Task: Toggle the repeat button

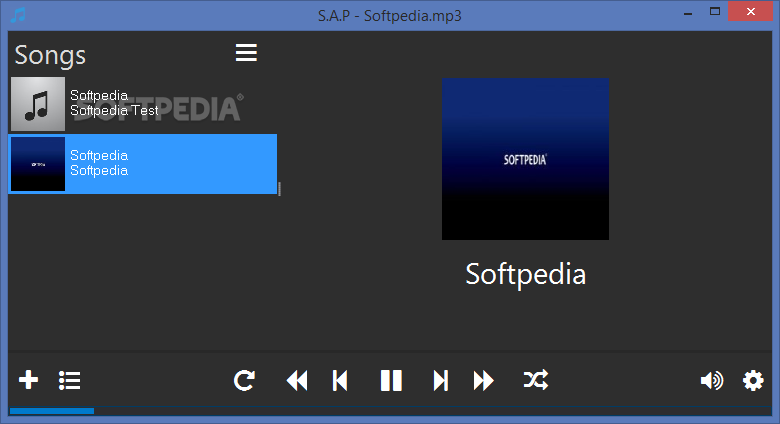Action: point(244,380)
